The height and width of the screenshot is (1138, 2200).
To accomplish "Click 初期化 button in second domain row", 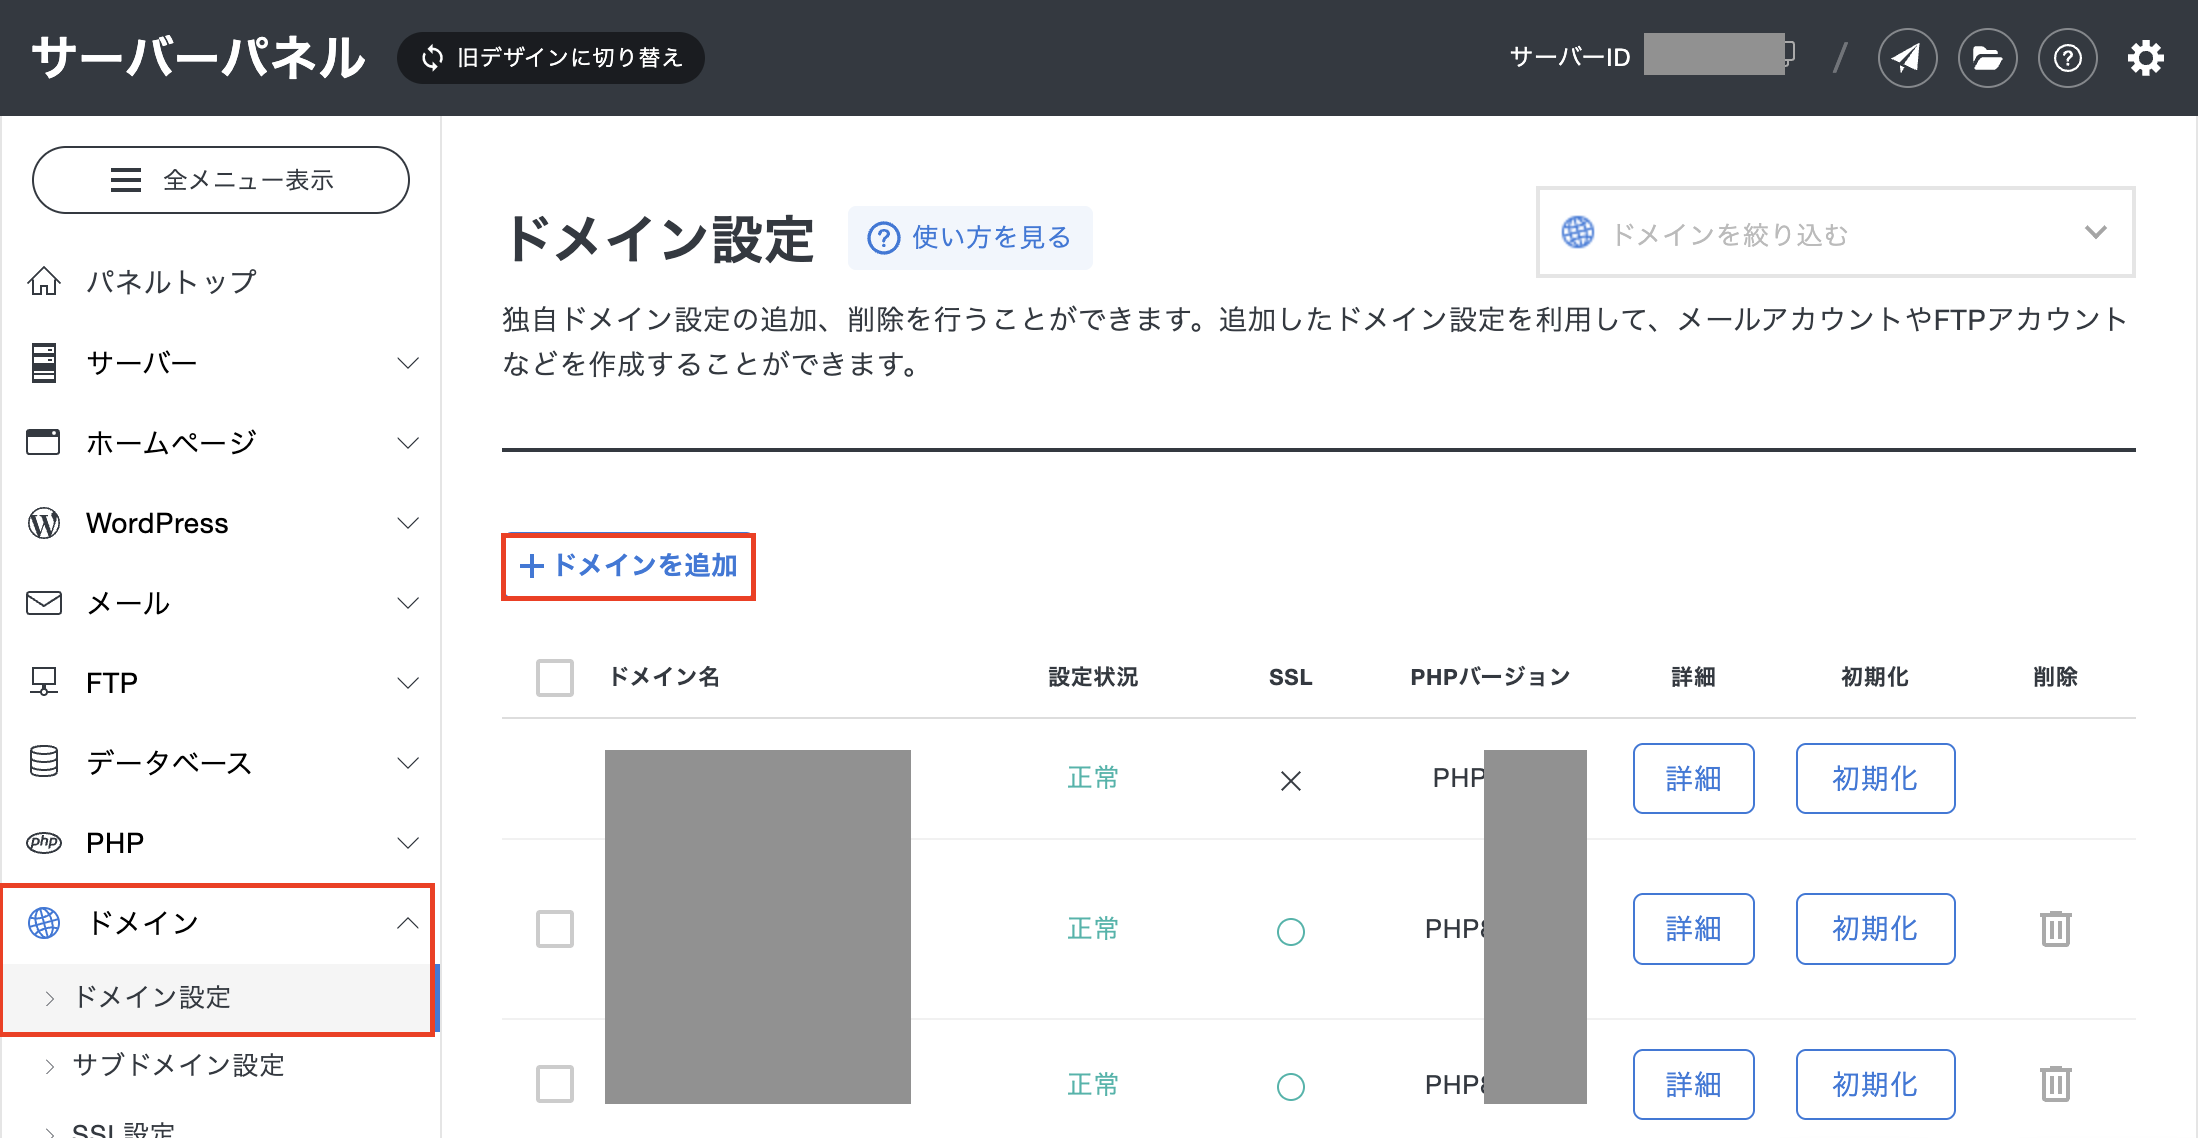I will 1875,929.
